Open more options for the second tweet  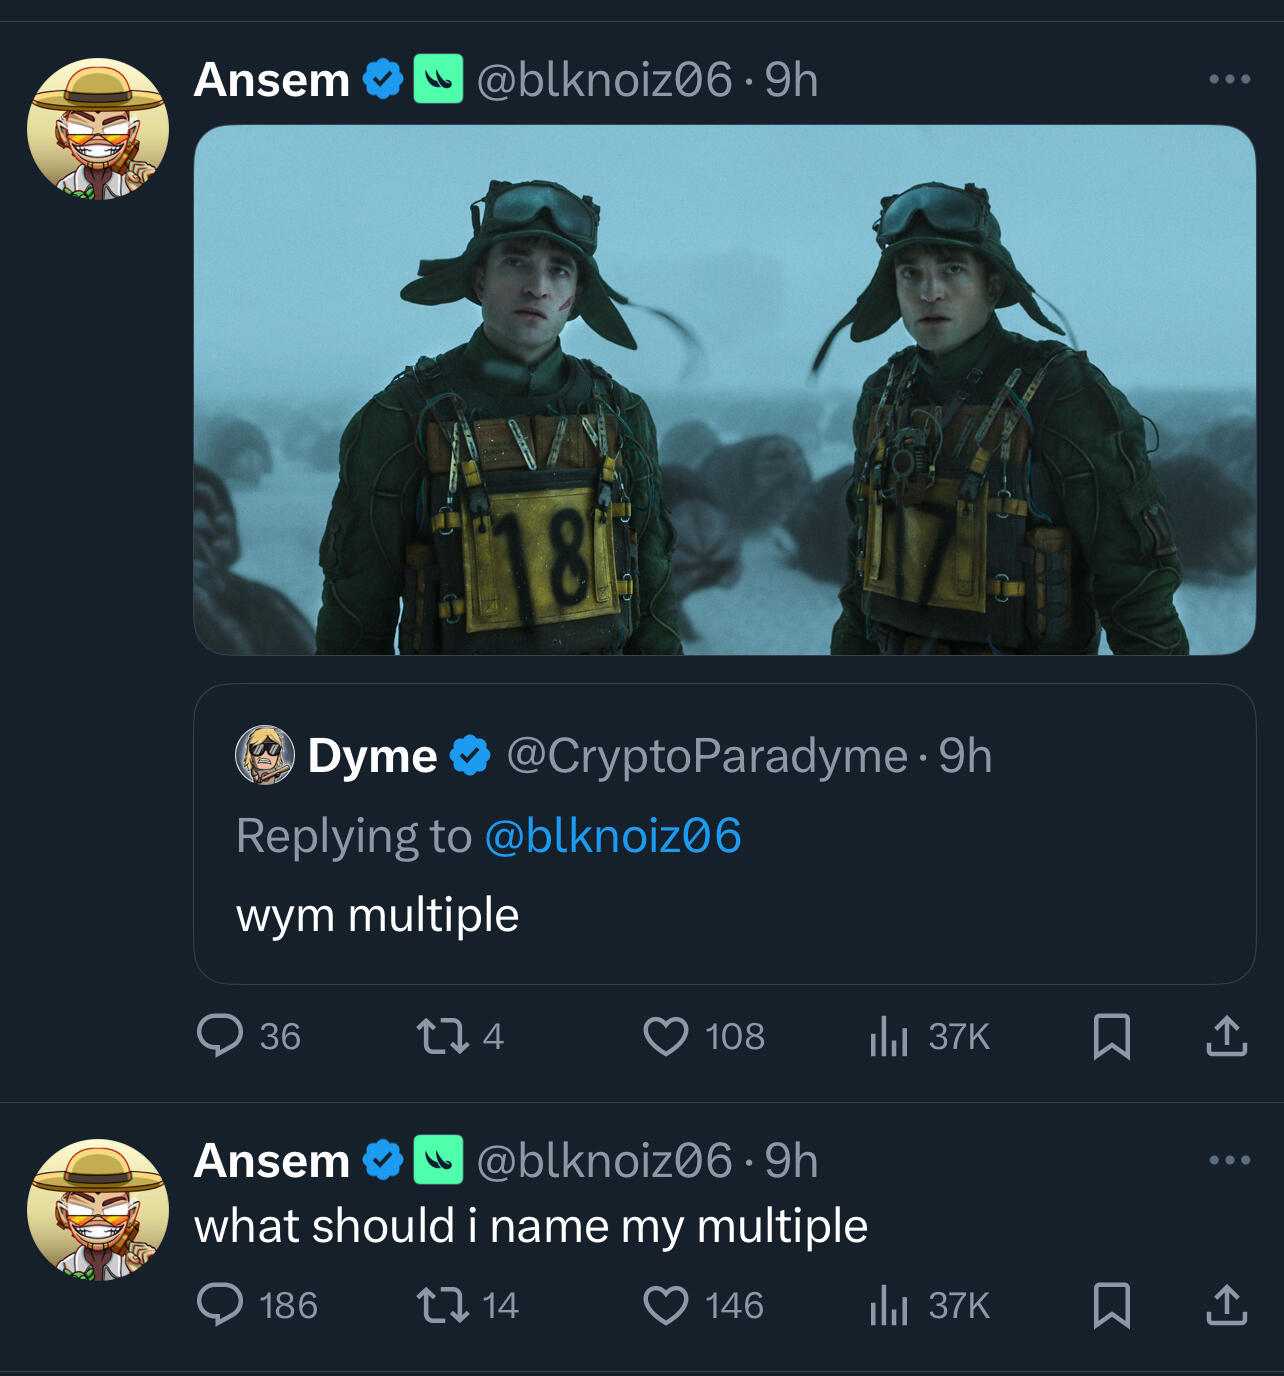tap(1229, 1160)
